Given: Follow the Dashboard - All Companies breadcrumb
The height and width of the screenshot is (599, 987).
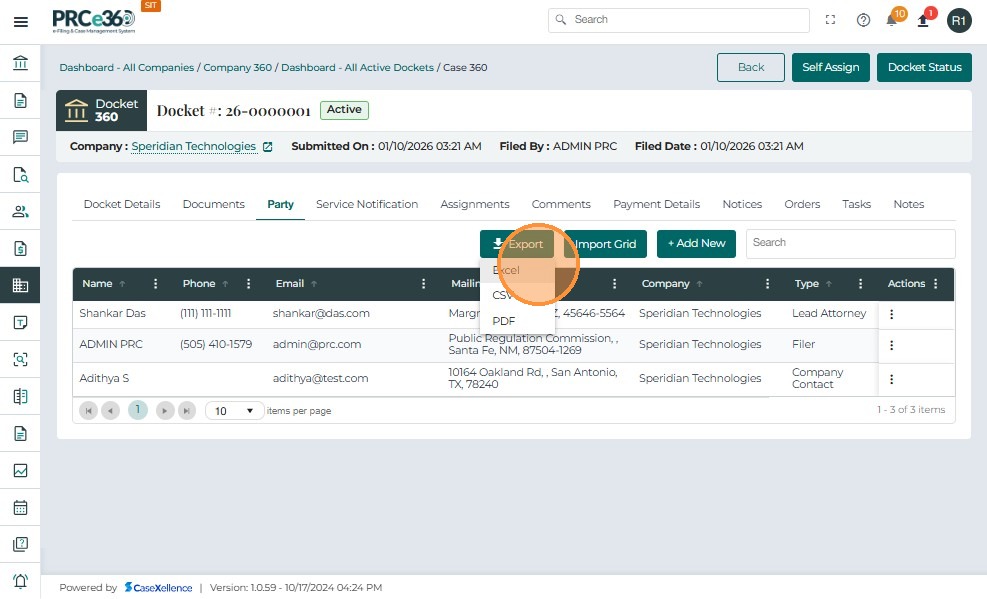Looking at the screenshot, I should coord(127,67).
